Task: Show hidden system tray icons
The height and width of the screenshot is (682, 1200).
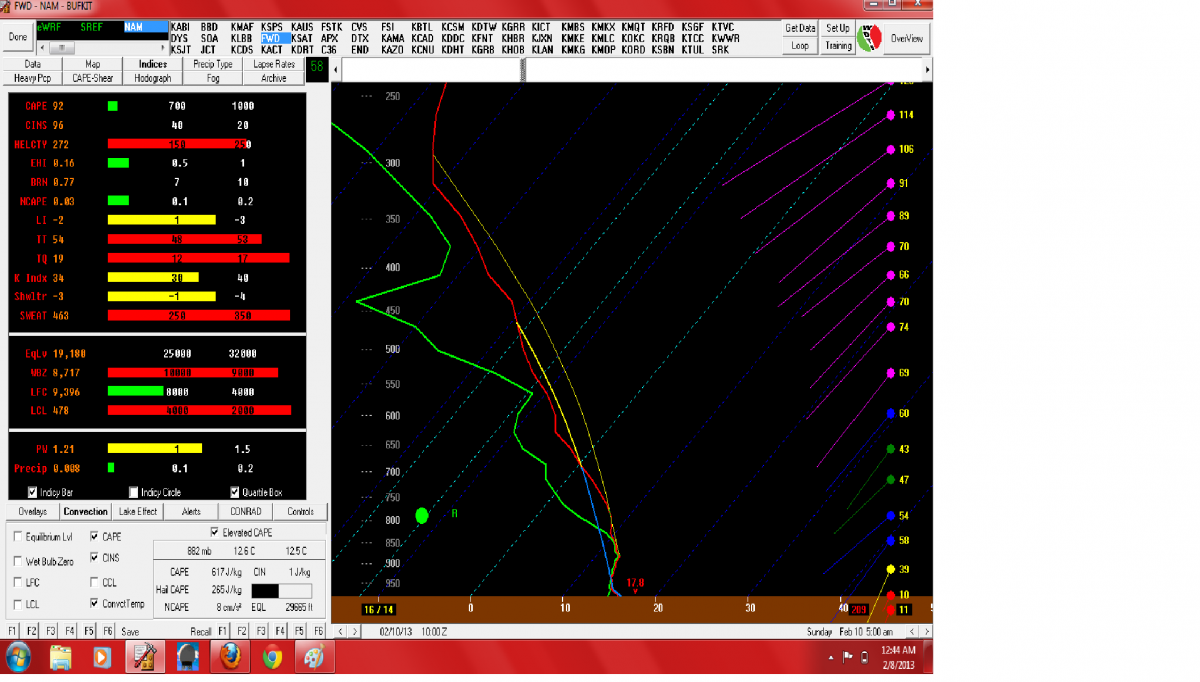Action: [832, 659]
